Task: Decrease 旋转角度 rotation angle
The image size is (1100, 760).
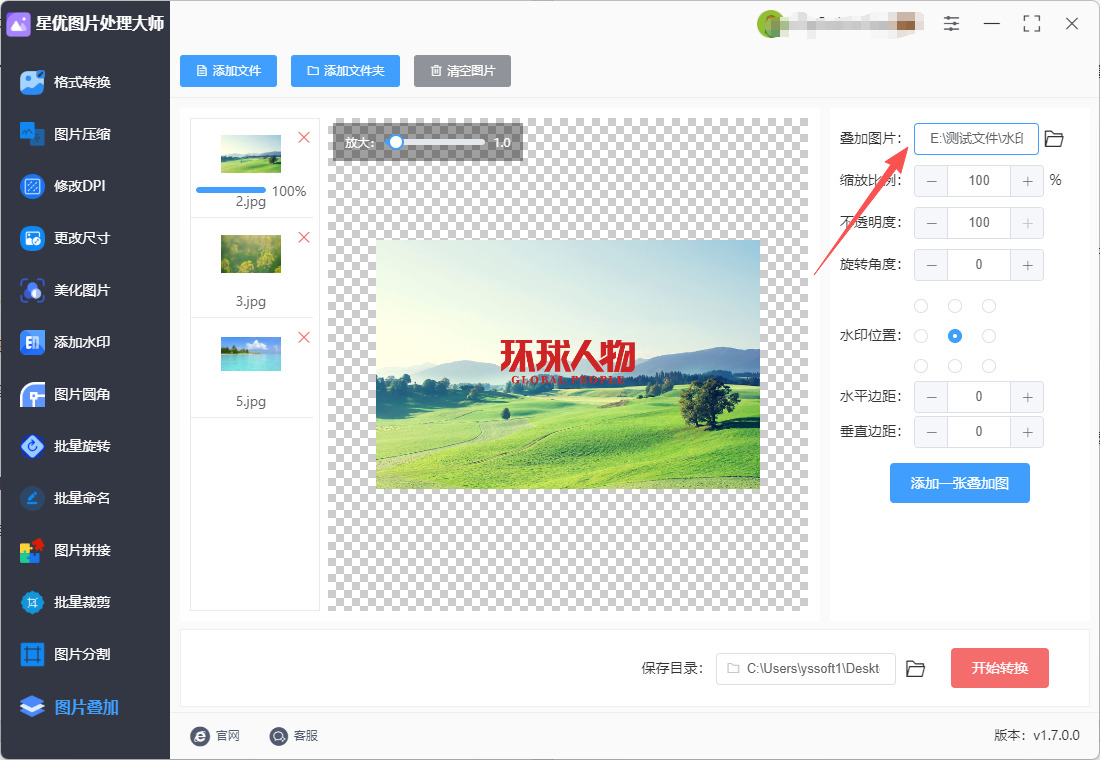Action: [x=932, y=265]
